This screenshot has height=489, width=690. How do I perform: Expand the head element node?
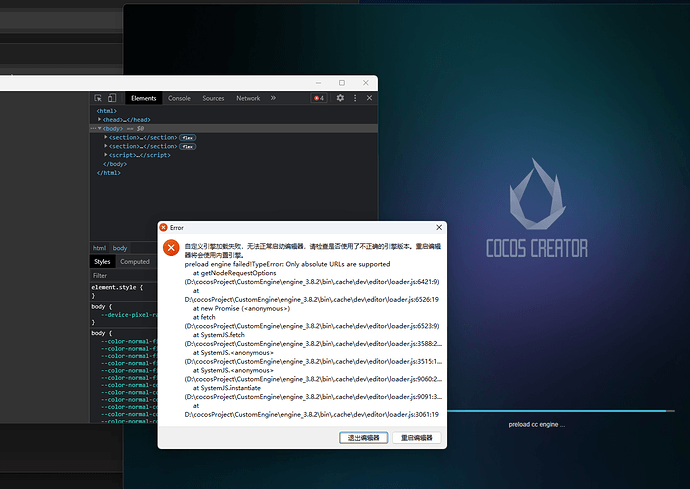99,119
